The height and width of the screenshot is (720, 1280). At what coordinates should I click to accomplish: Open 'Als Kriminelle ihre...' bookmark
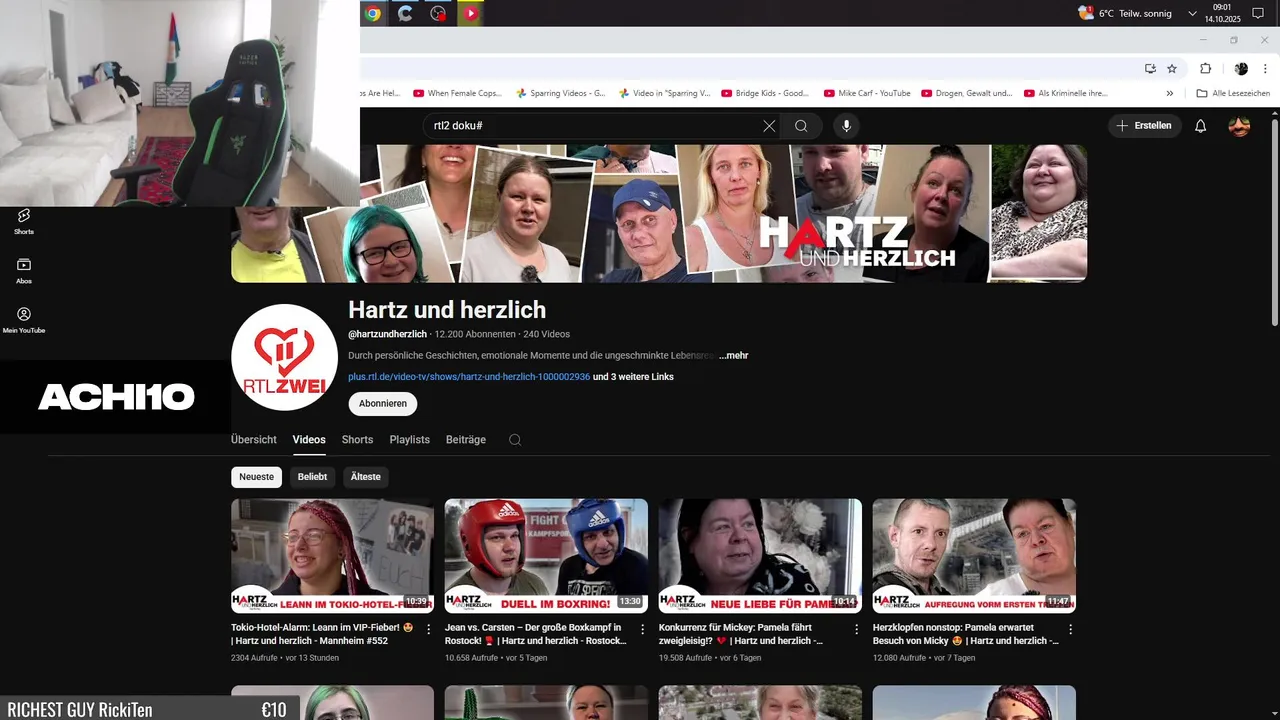(1066, 93)
